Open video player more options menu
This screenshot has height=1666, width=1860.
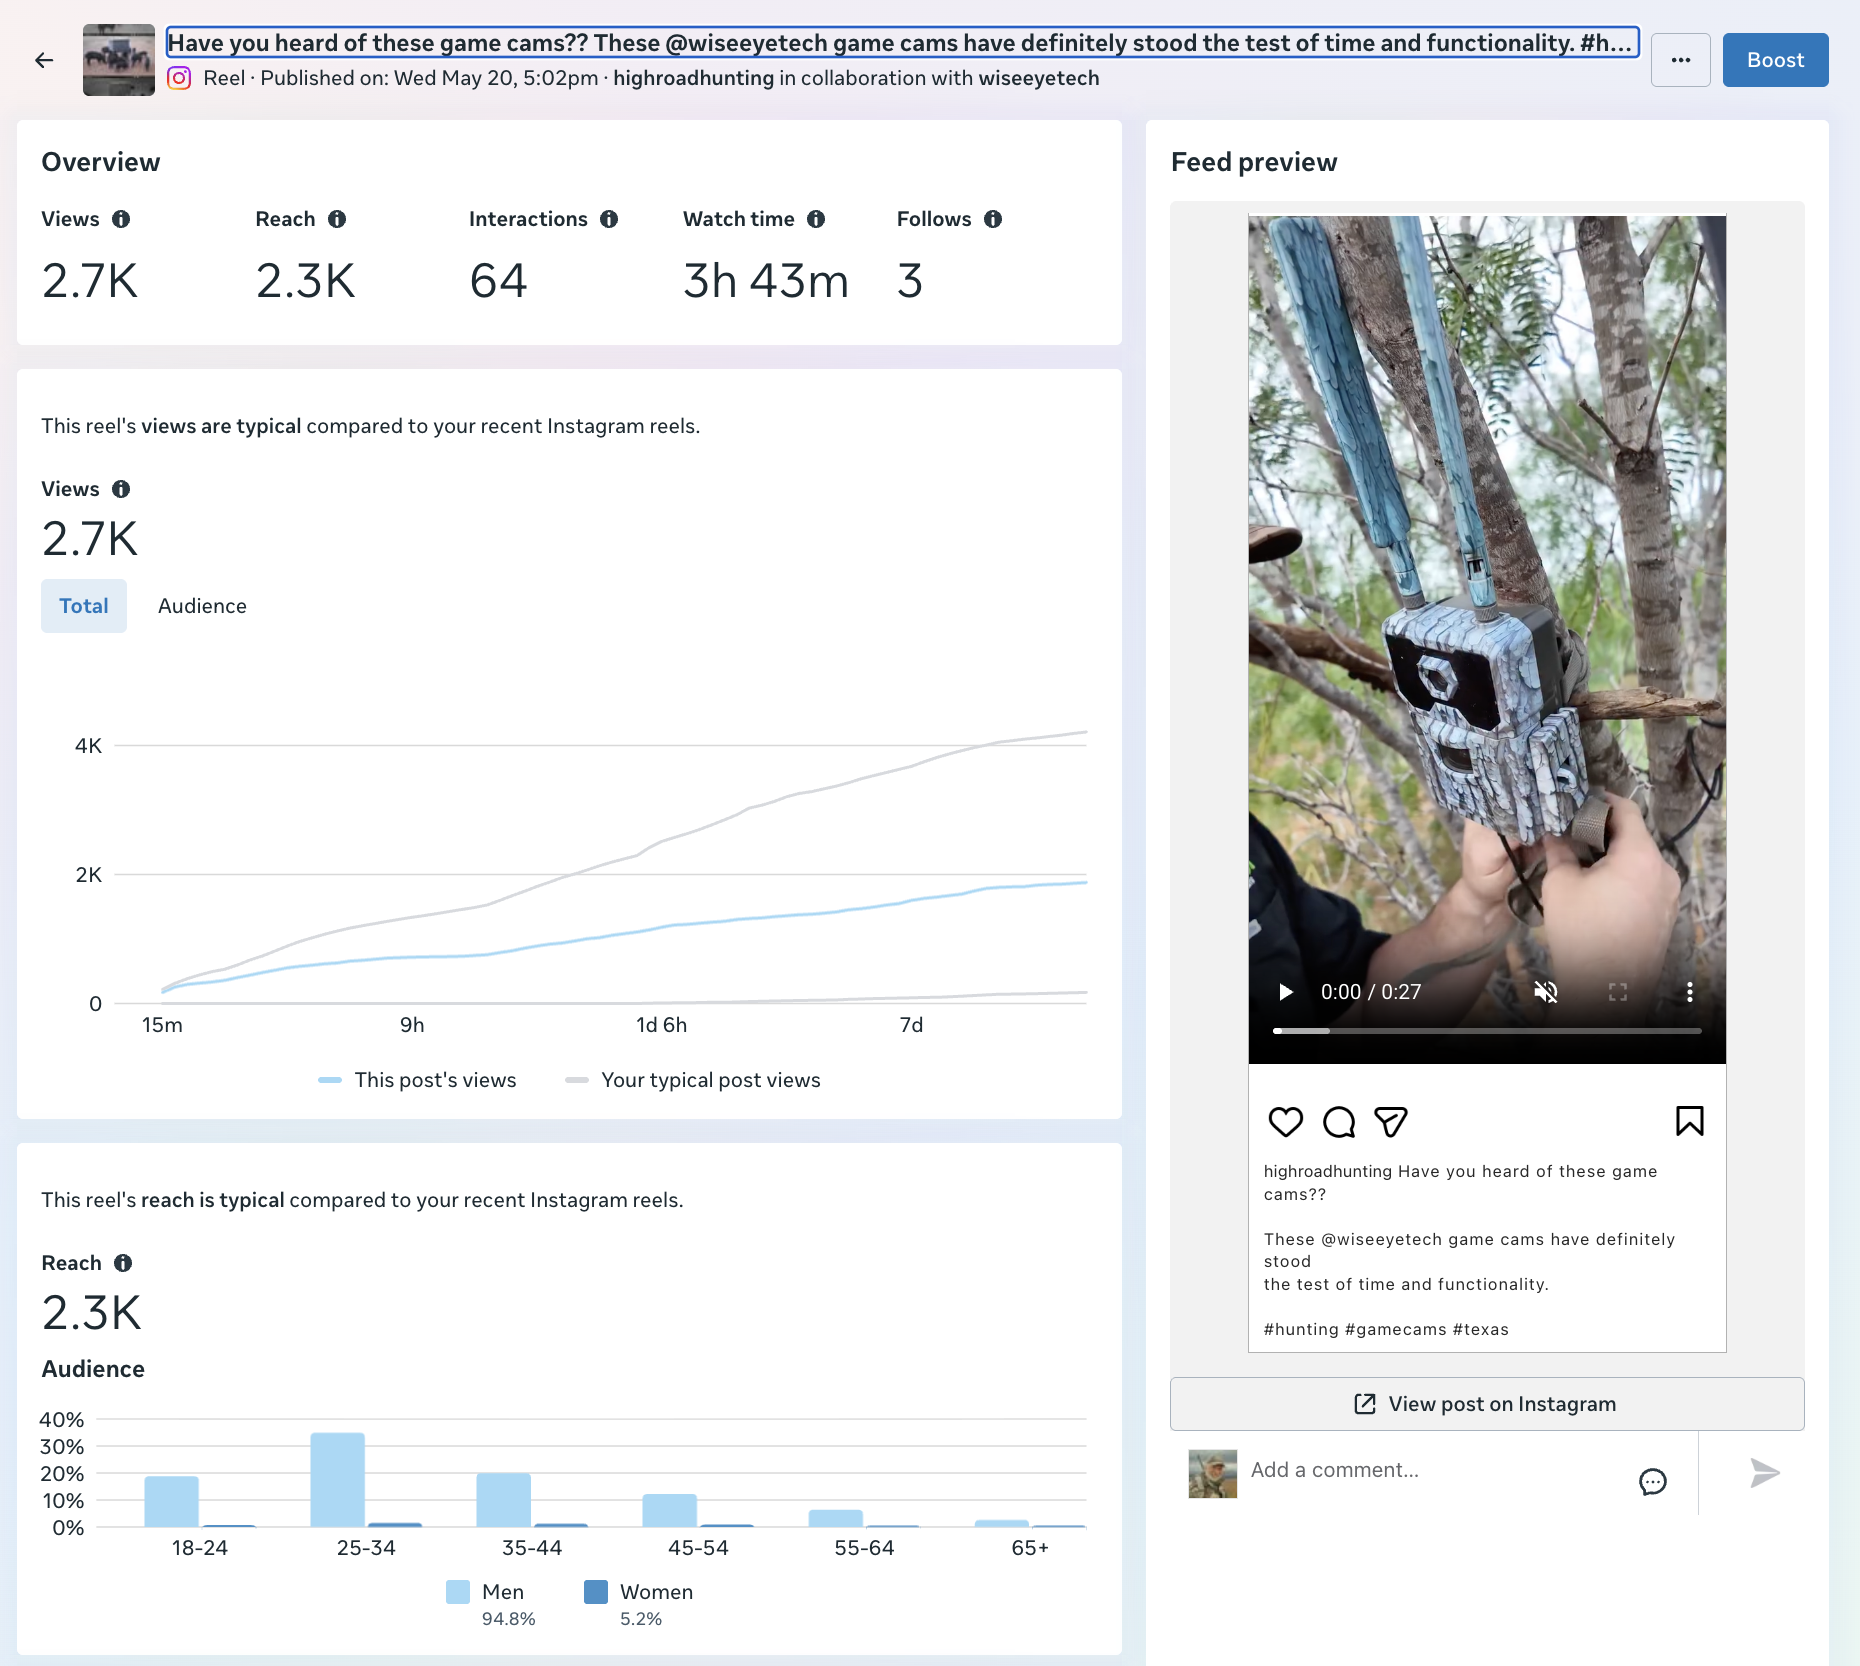click(x=1690, y=992)
